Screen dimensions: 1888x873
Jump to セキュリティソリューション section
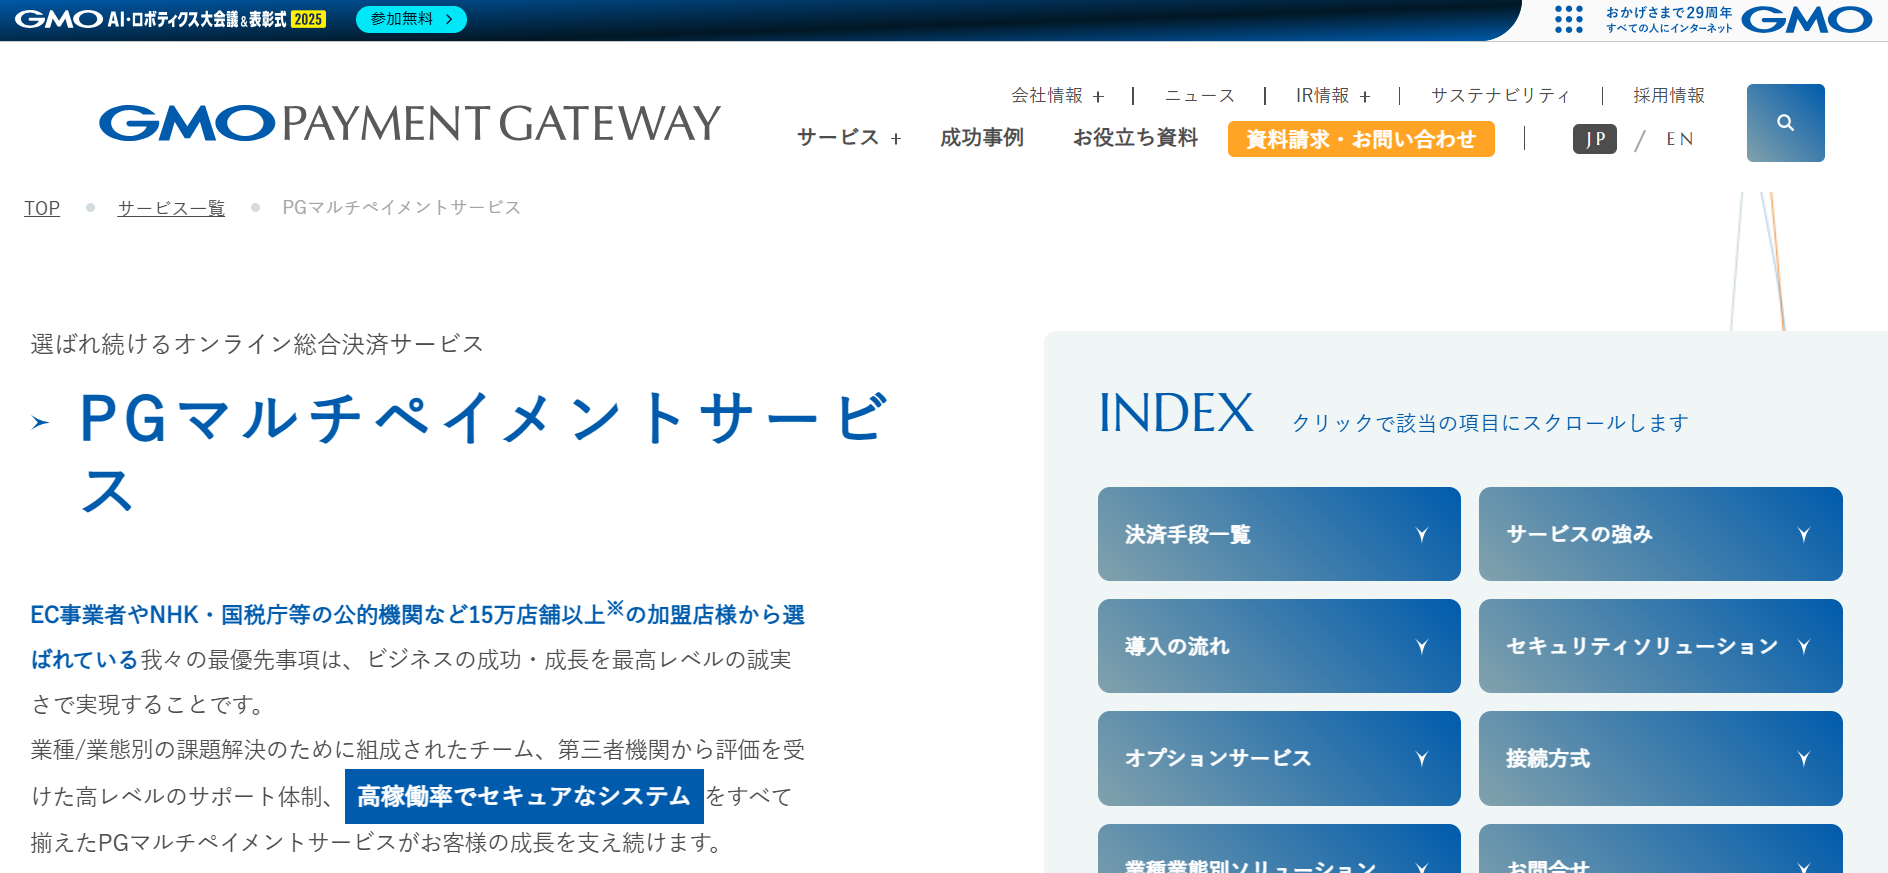pos(1661,646)
